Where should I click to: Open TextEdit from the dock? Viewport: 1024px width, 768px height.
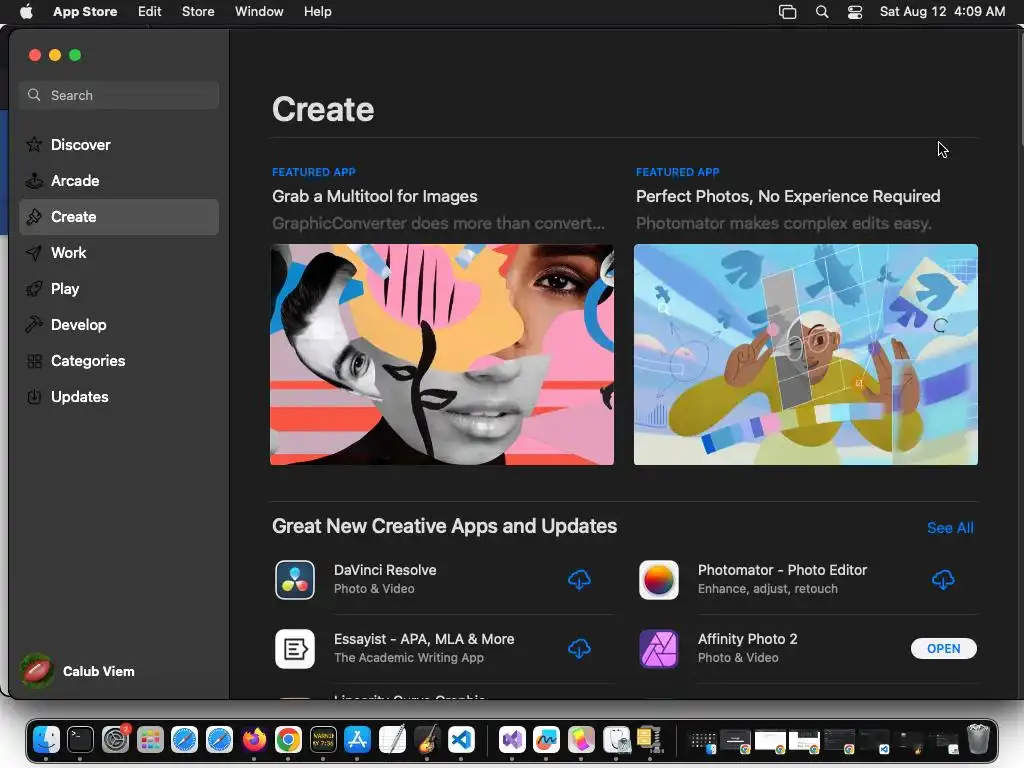[392, 740]
